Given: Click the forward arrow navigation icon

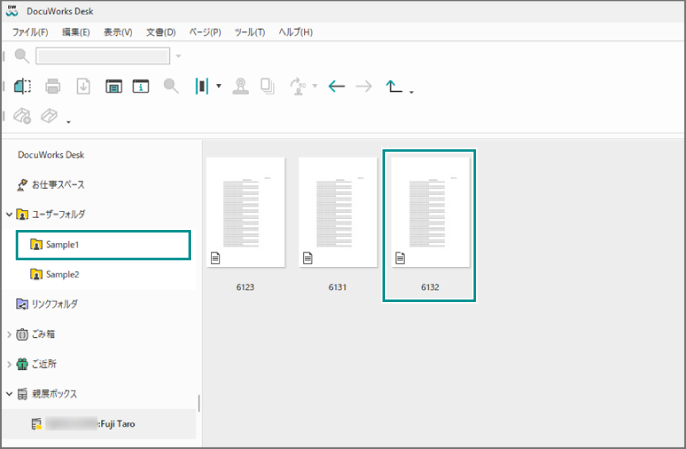Looking at the screenshot, I should [x=364, y=87].
